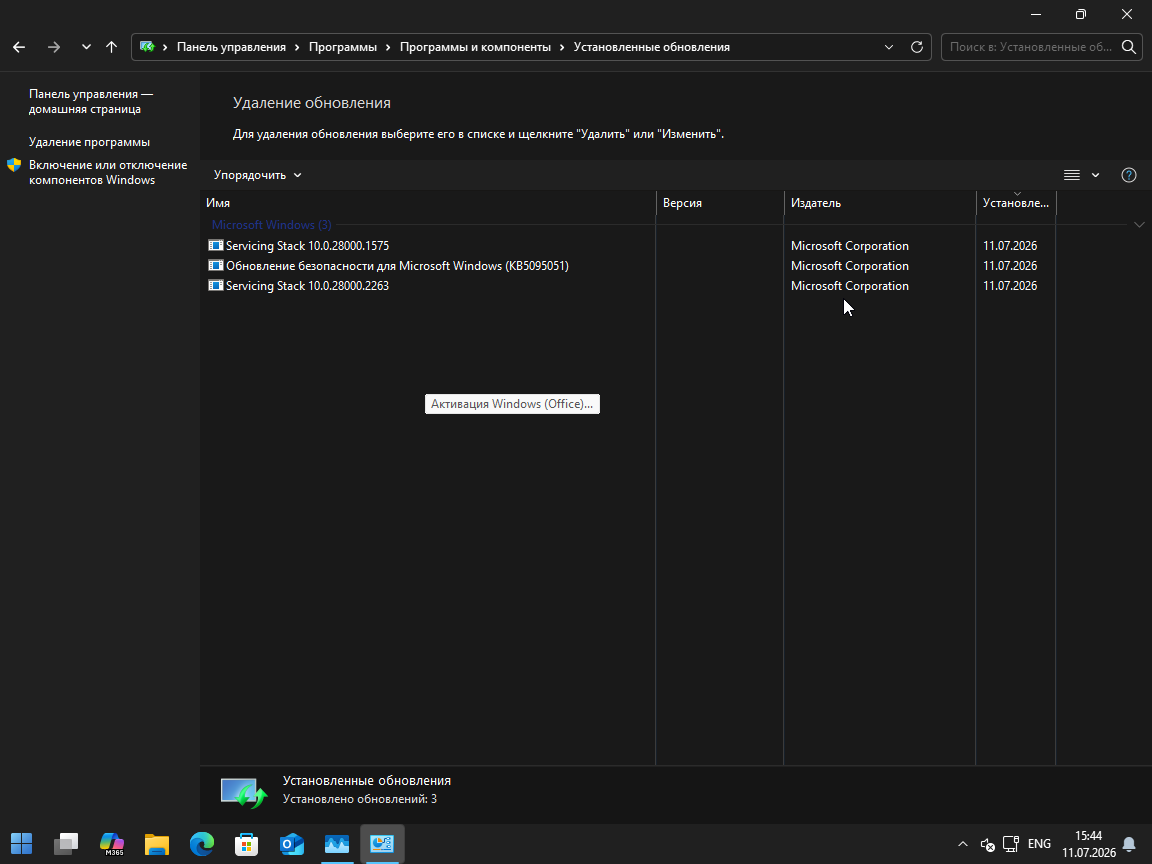Open Help with the question mark icon
This screenshot has width=1152, height=864.
[x=1128, y=175]
